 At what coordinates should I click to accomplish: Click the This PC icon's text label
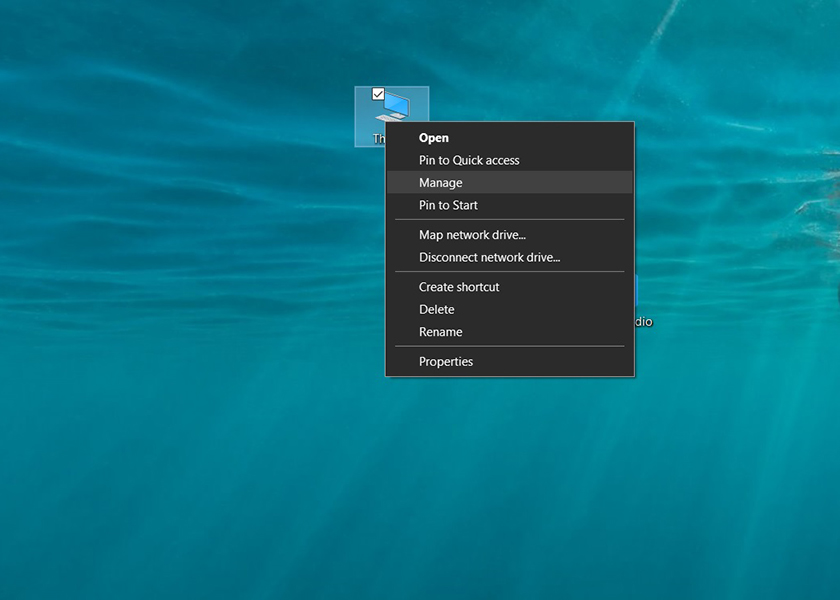coord(378,139)
